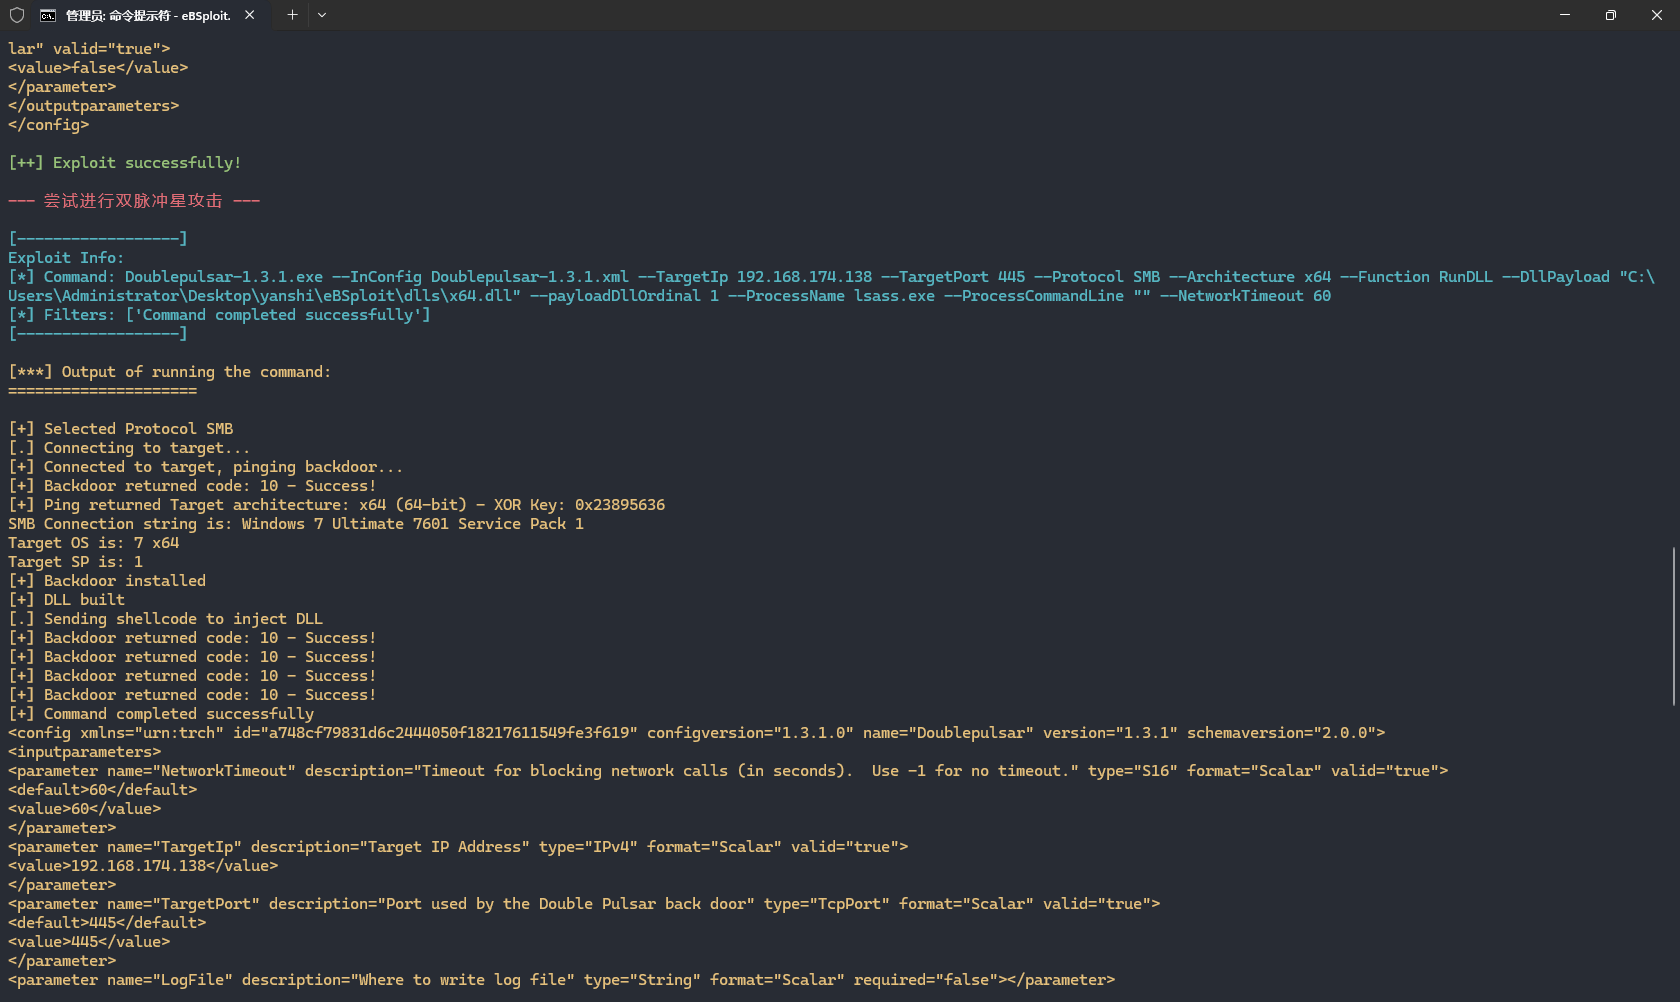Click the '<config xmlns="urn:trch"' line

[697, 733]
